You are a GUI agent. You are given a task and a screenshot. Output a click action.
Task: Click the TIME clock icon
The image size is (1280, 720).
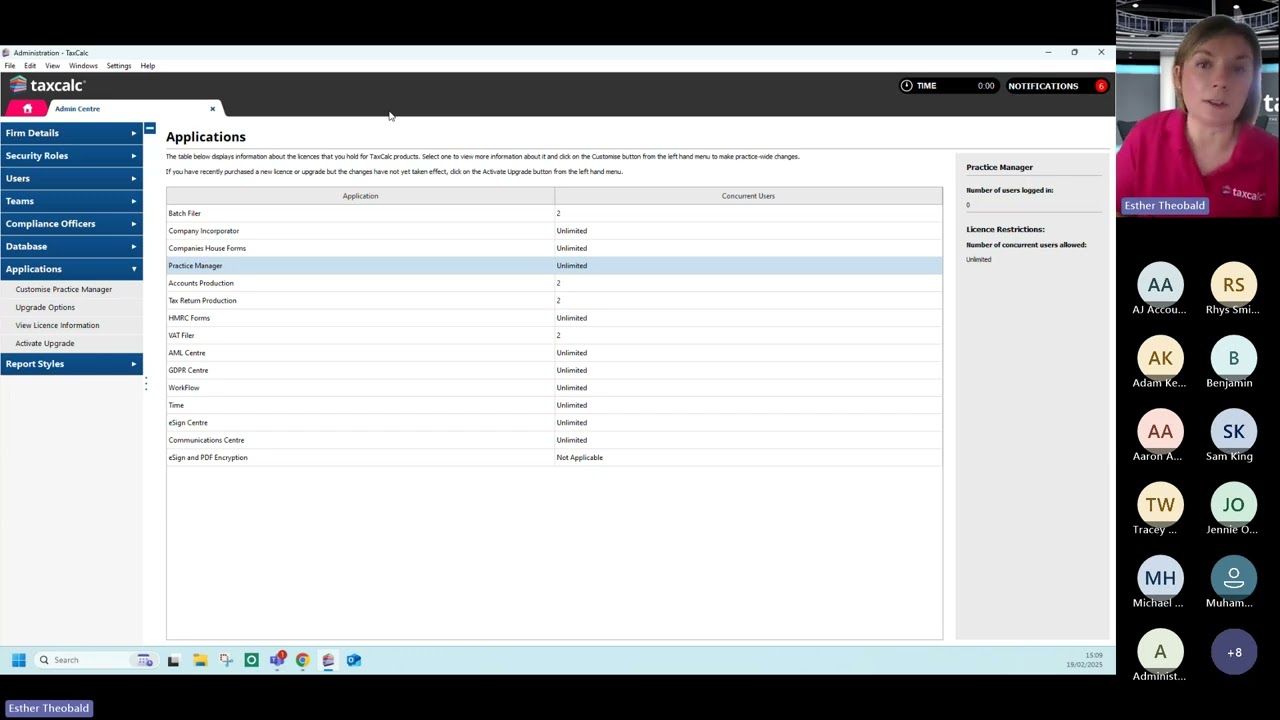pyautogui.click(x=906, y=86)
